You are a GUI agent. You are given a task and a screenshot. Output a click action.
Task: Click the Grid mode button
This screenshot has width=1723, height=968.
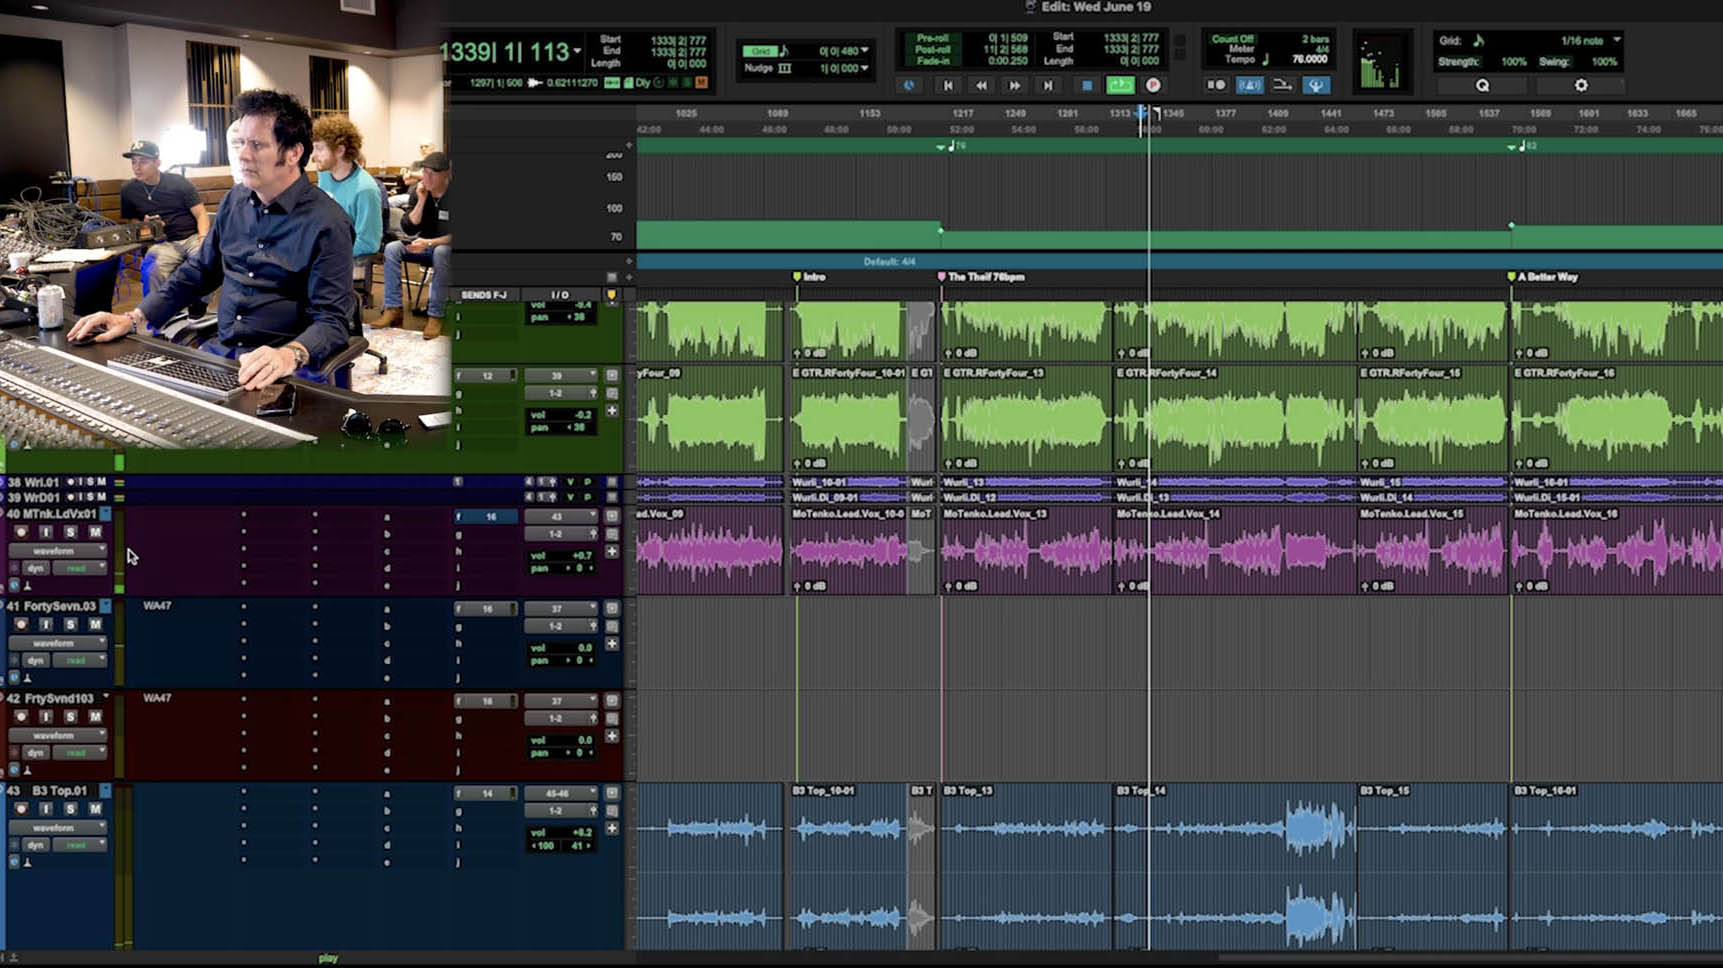(761, 51)
